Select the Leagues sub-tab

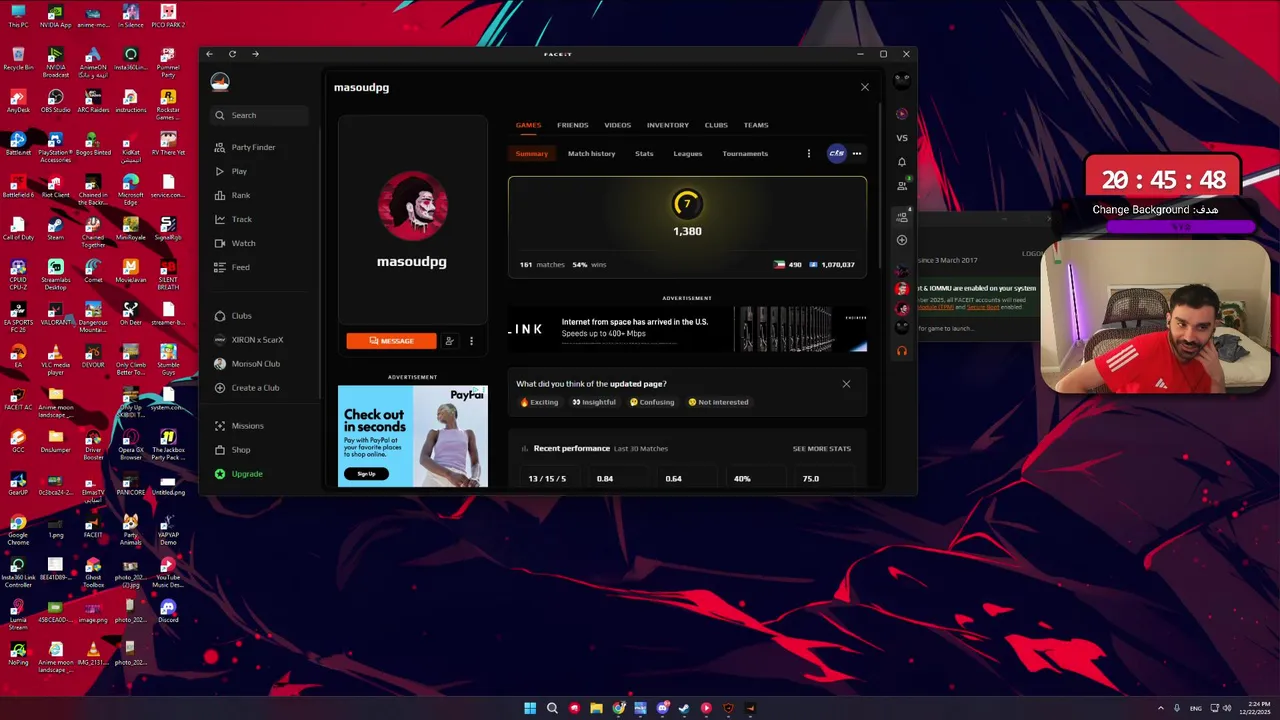point(688,154)
